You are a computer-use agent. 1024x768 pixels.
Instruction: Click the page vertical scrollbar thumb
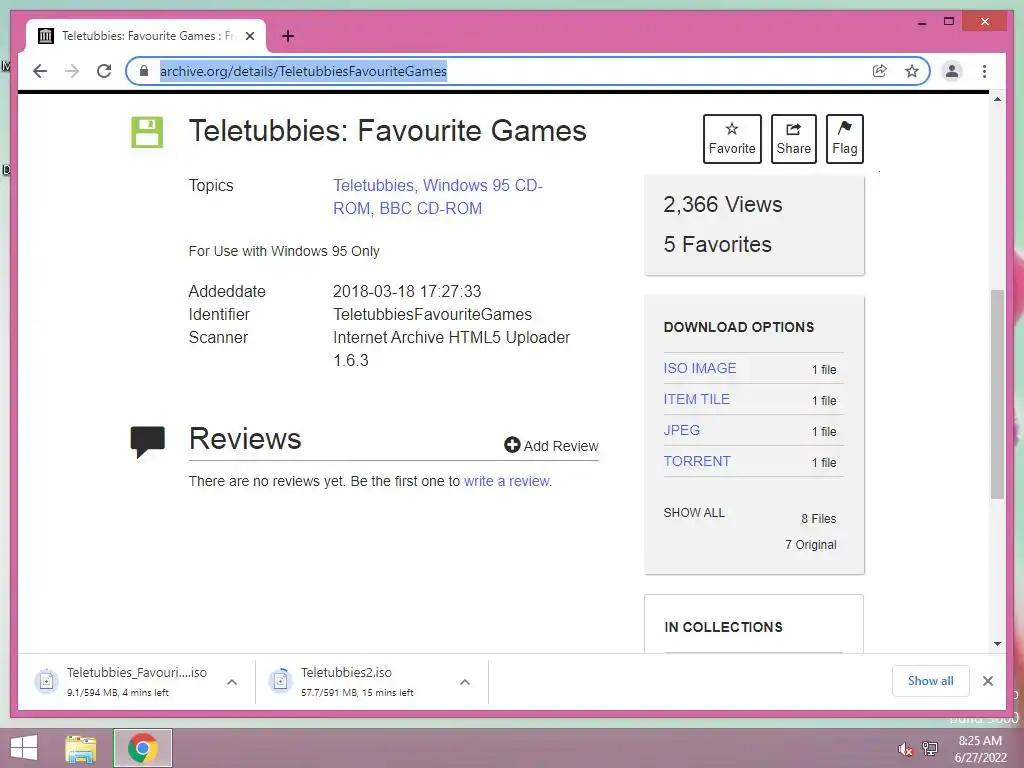tap(997, 394)
